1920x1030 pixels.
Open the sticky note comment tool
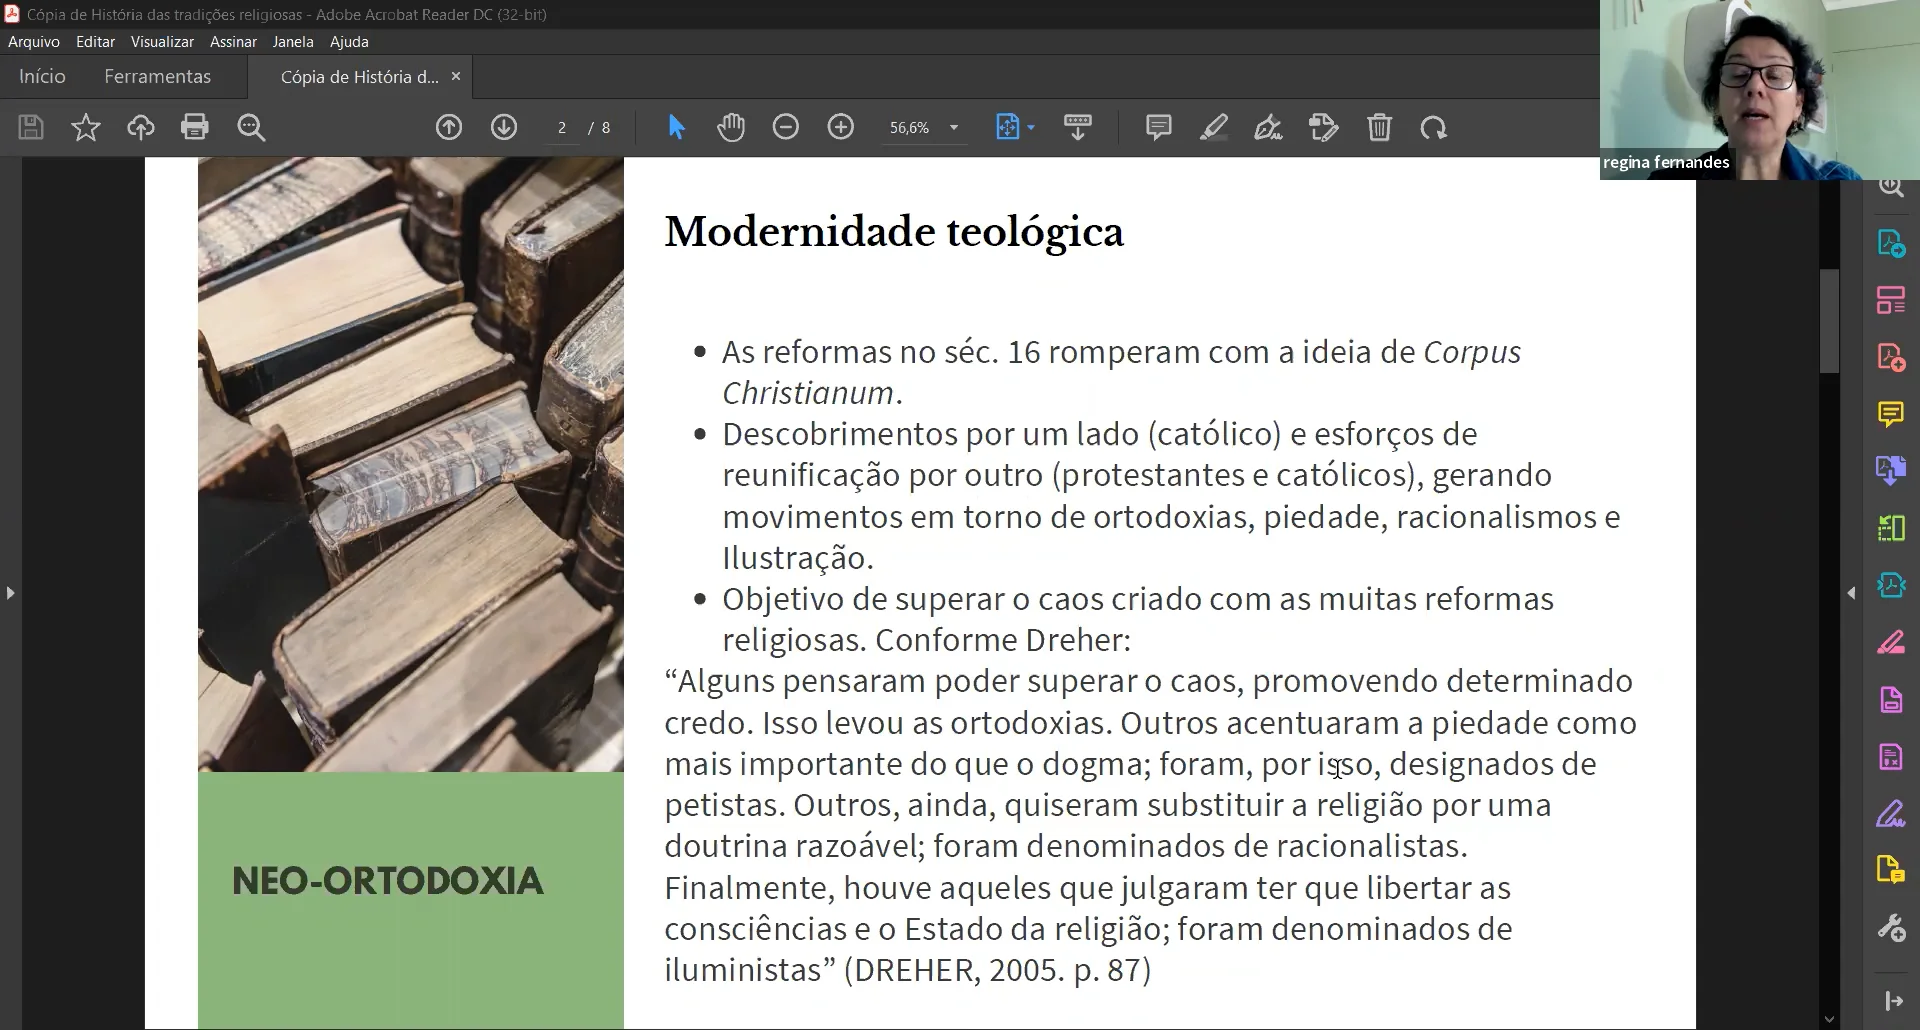click(x=1158, y=127)
